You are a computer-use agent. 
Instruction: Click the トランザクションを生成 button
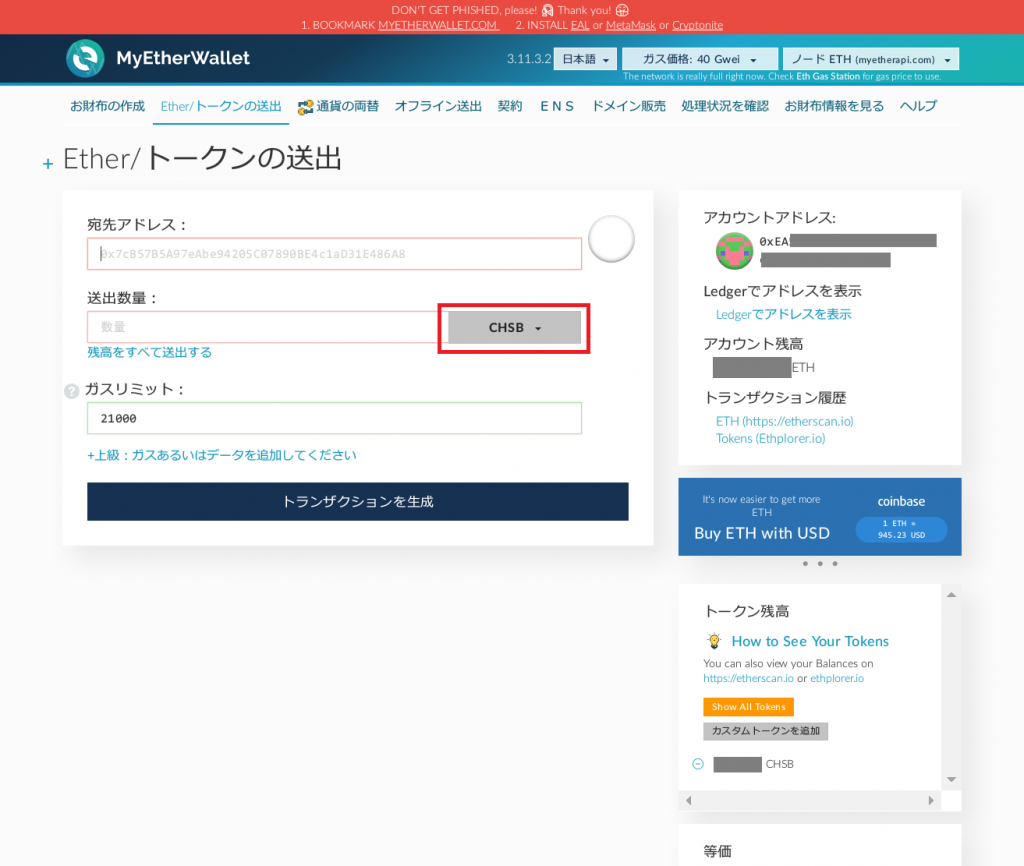pos(358,501)
